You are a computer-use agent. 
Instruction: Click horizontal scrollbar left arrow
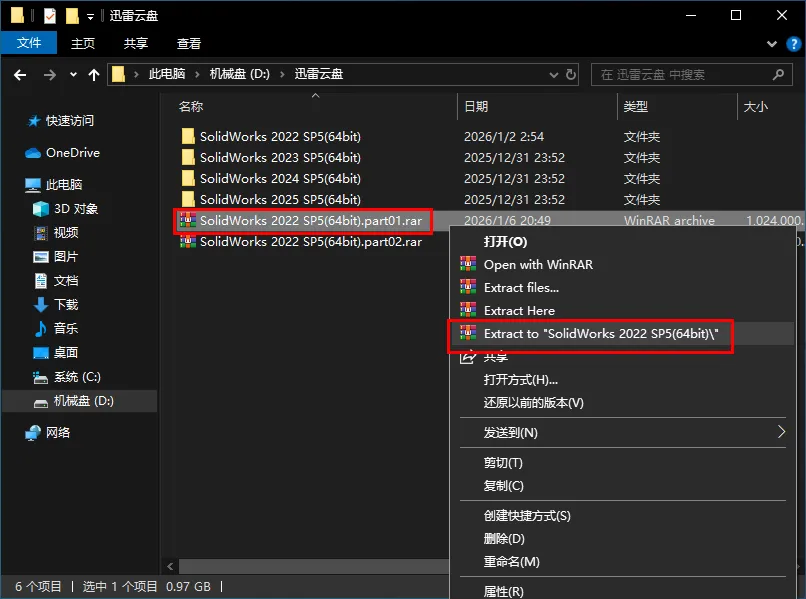point(170,567)
